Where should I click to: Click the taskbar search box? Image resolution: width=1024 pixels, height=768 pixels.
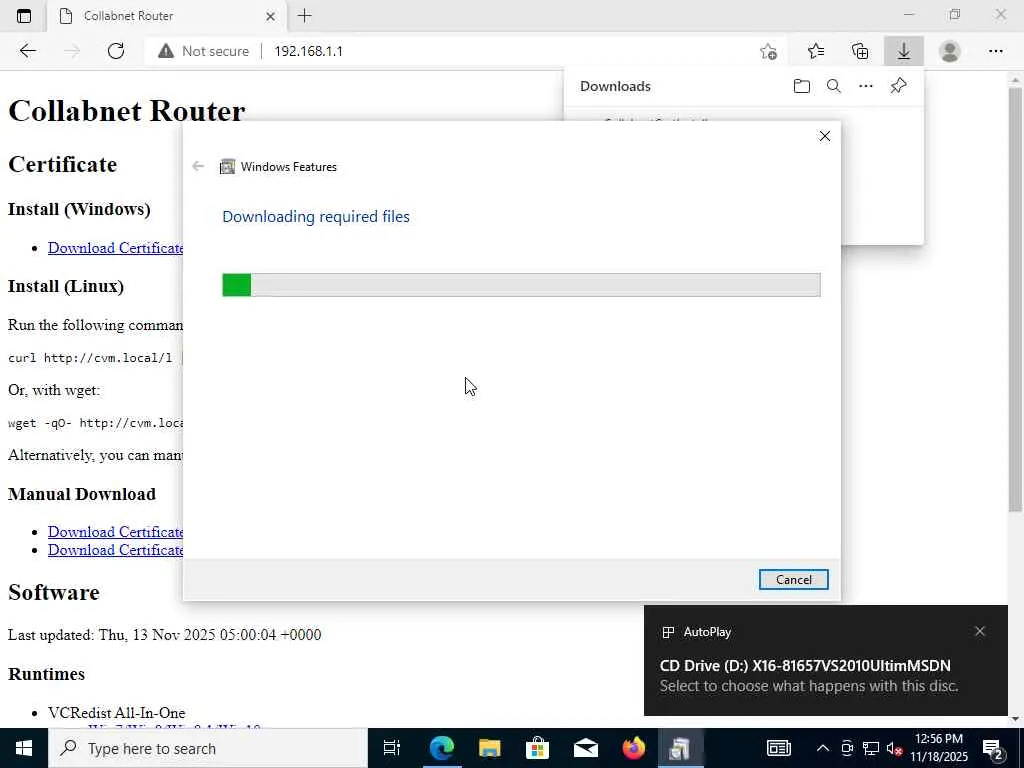point(208,748)
